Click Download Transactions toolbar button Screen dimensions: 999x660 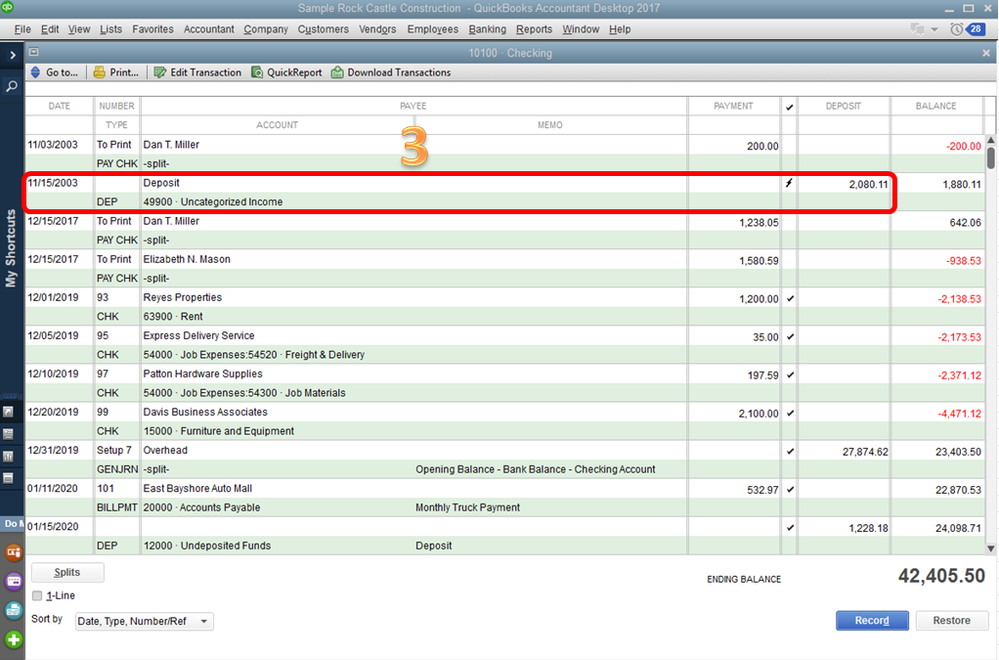[391, 73]
